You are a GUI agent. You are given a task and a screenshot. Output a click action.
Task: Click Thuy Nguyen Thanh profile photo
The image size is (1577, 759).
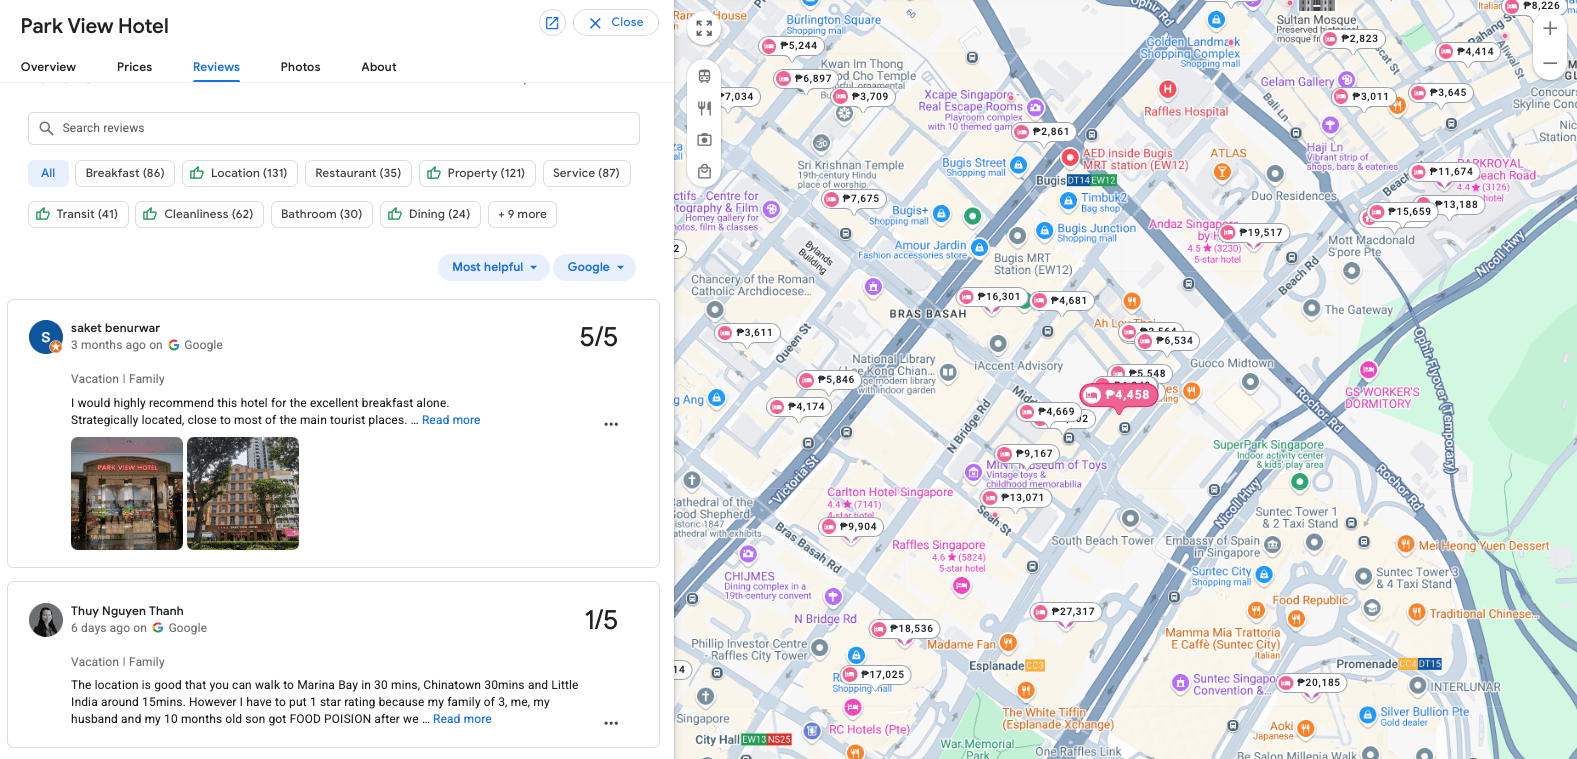point(46,620)
